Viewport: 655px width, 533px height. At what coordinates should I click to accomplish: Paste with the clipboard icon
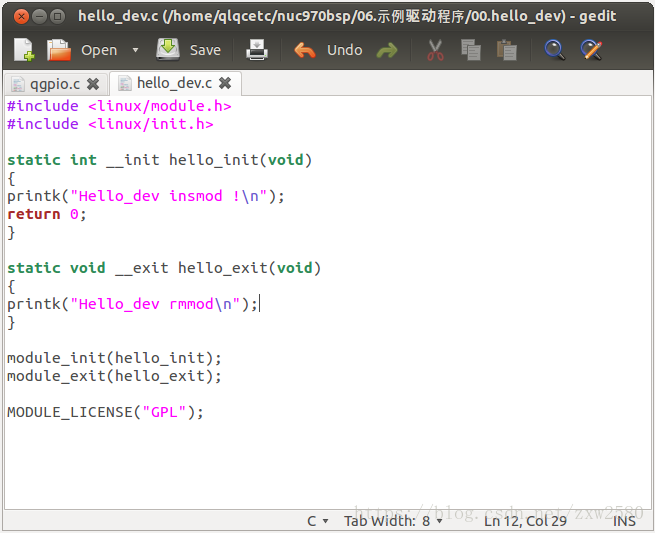pos(507,50)
